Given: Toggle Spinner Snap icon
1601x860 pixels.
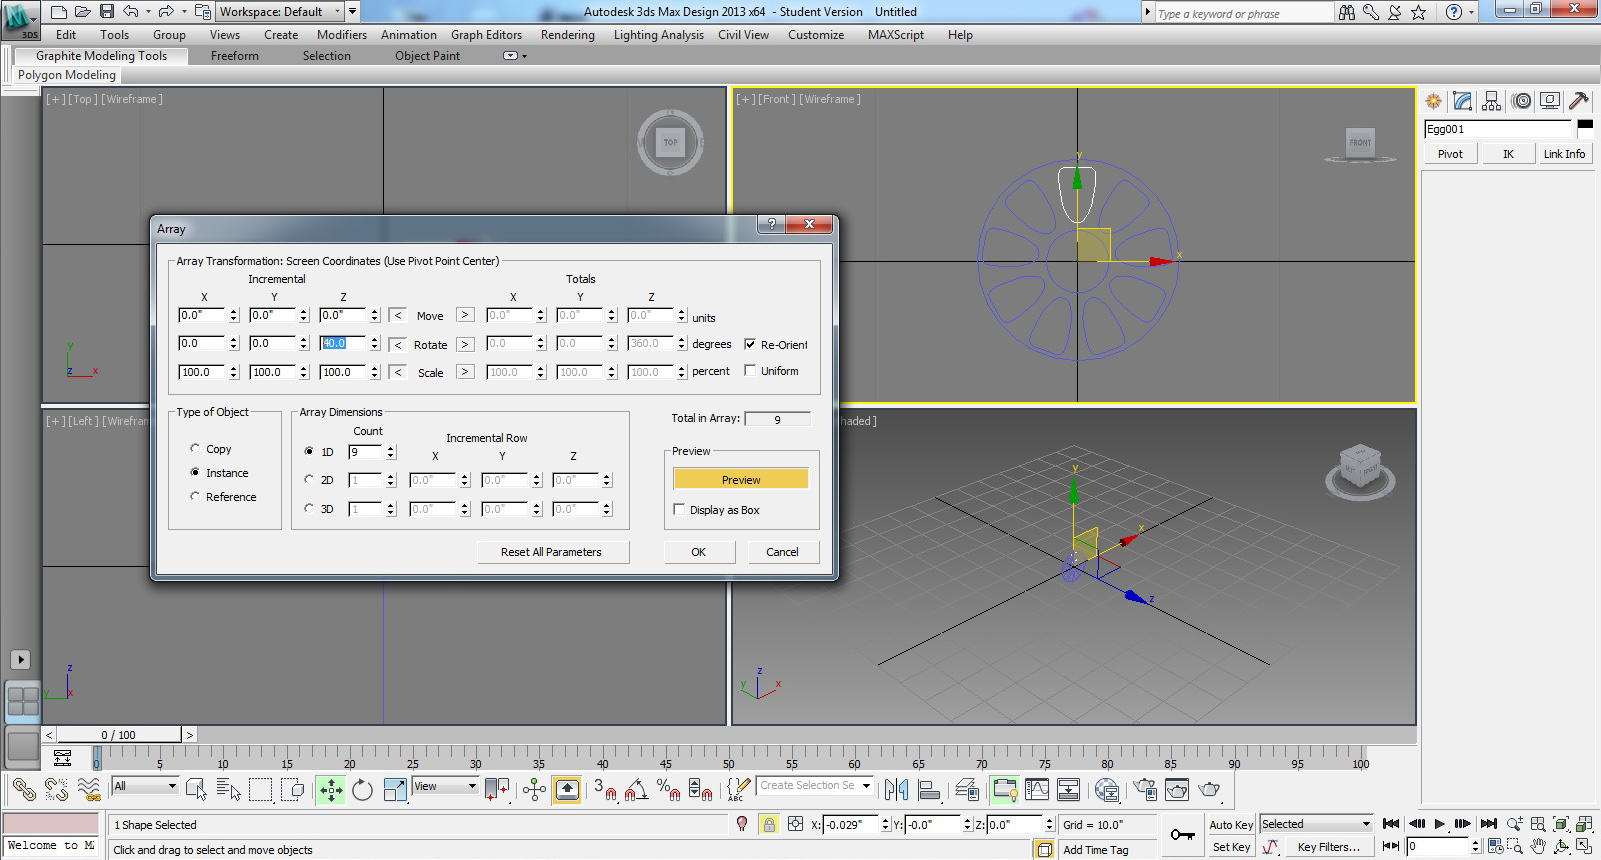Looking at the screenshot, I should tap(701, 790).
